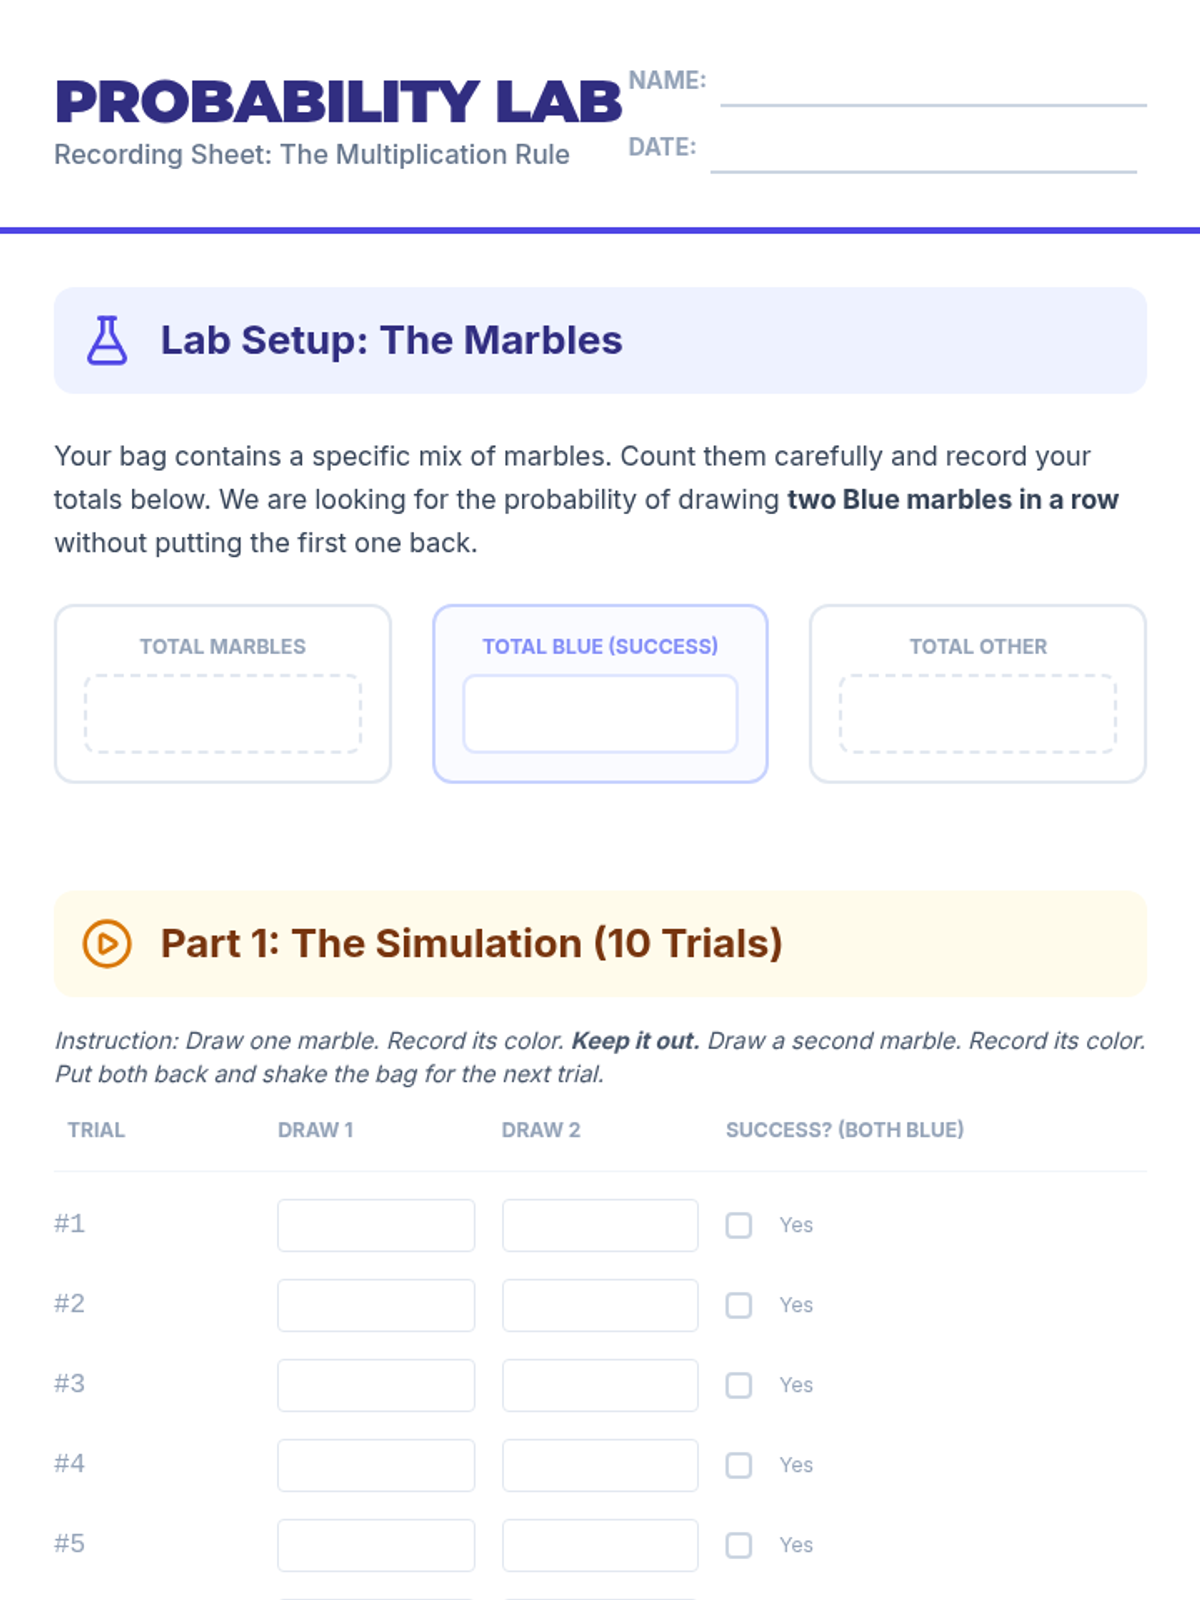Mark trial #4 as success
This screenshot has width=1200, height=1600.
739,1465
